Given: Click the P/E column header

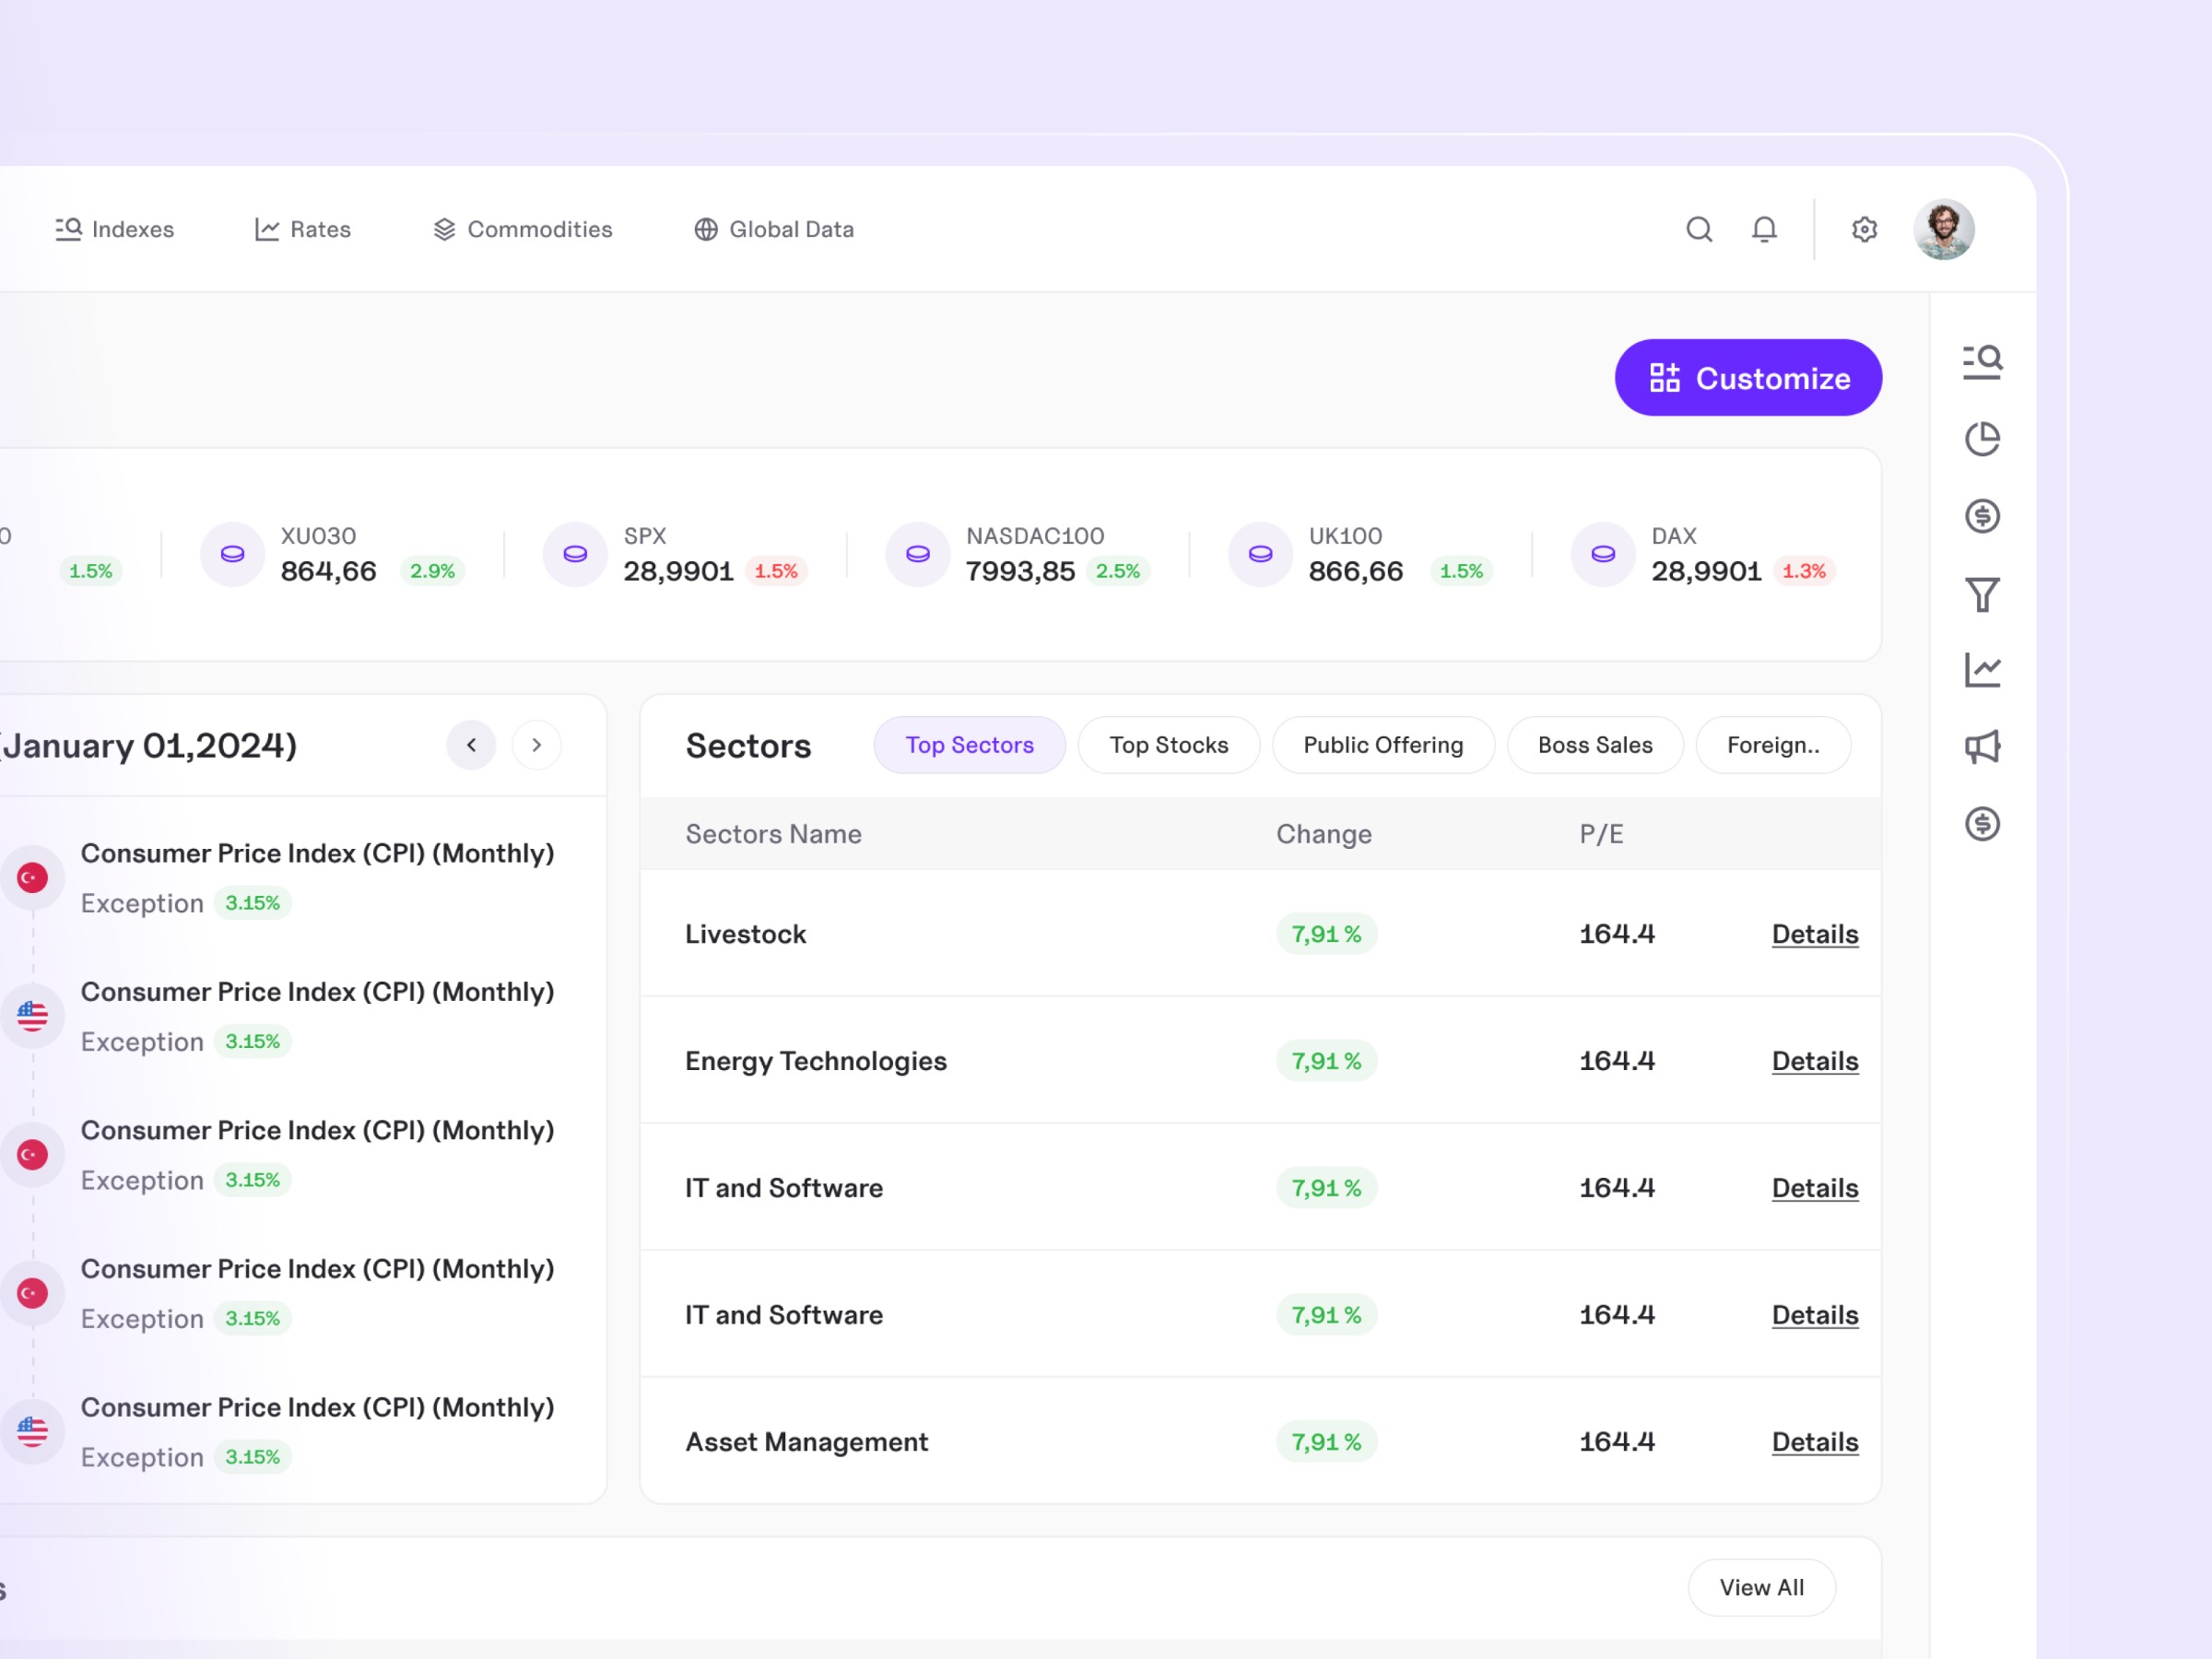Looking at the screenshot, I should (1601, 834).
